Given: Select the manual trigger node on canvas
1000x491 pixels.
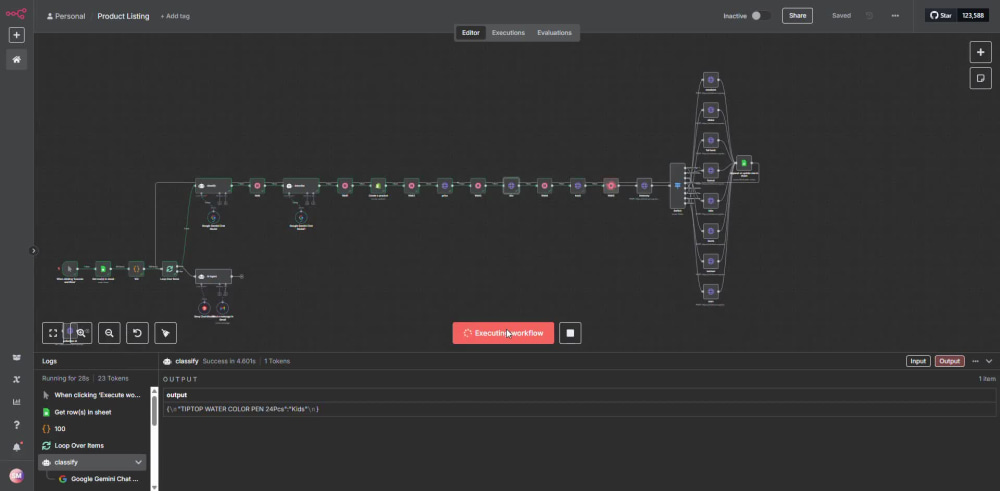Looking at the screenshot, I should point(70,268).
